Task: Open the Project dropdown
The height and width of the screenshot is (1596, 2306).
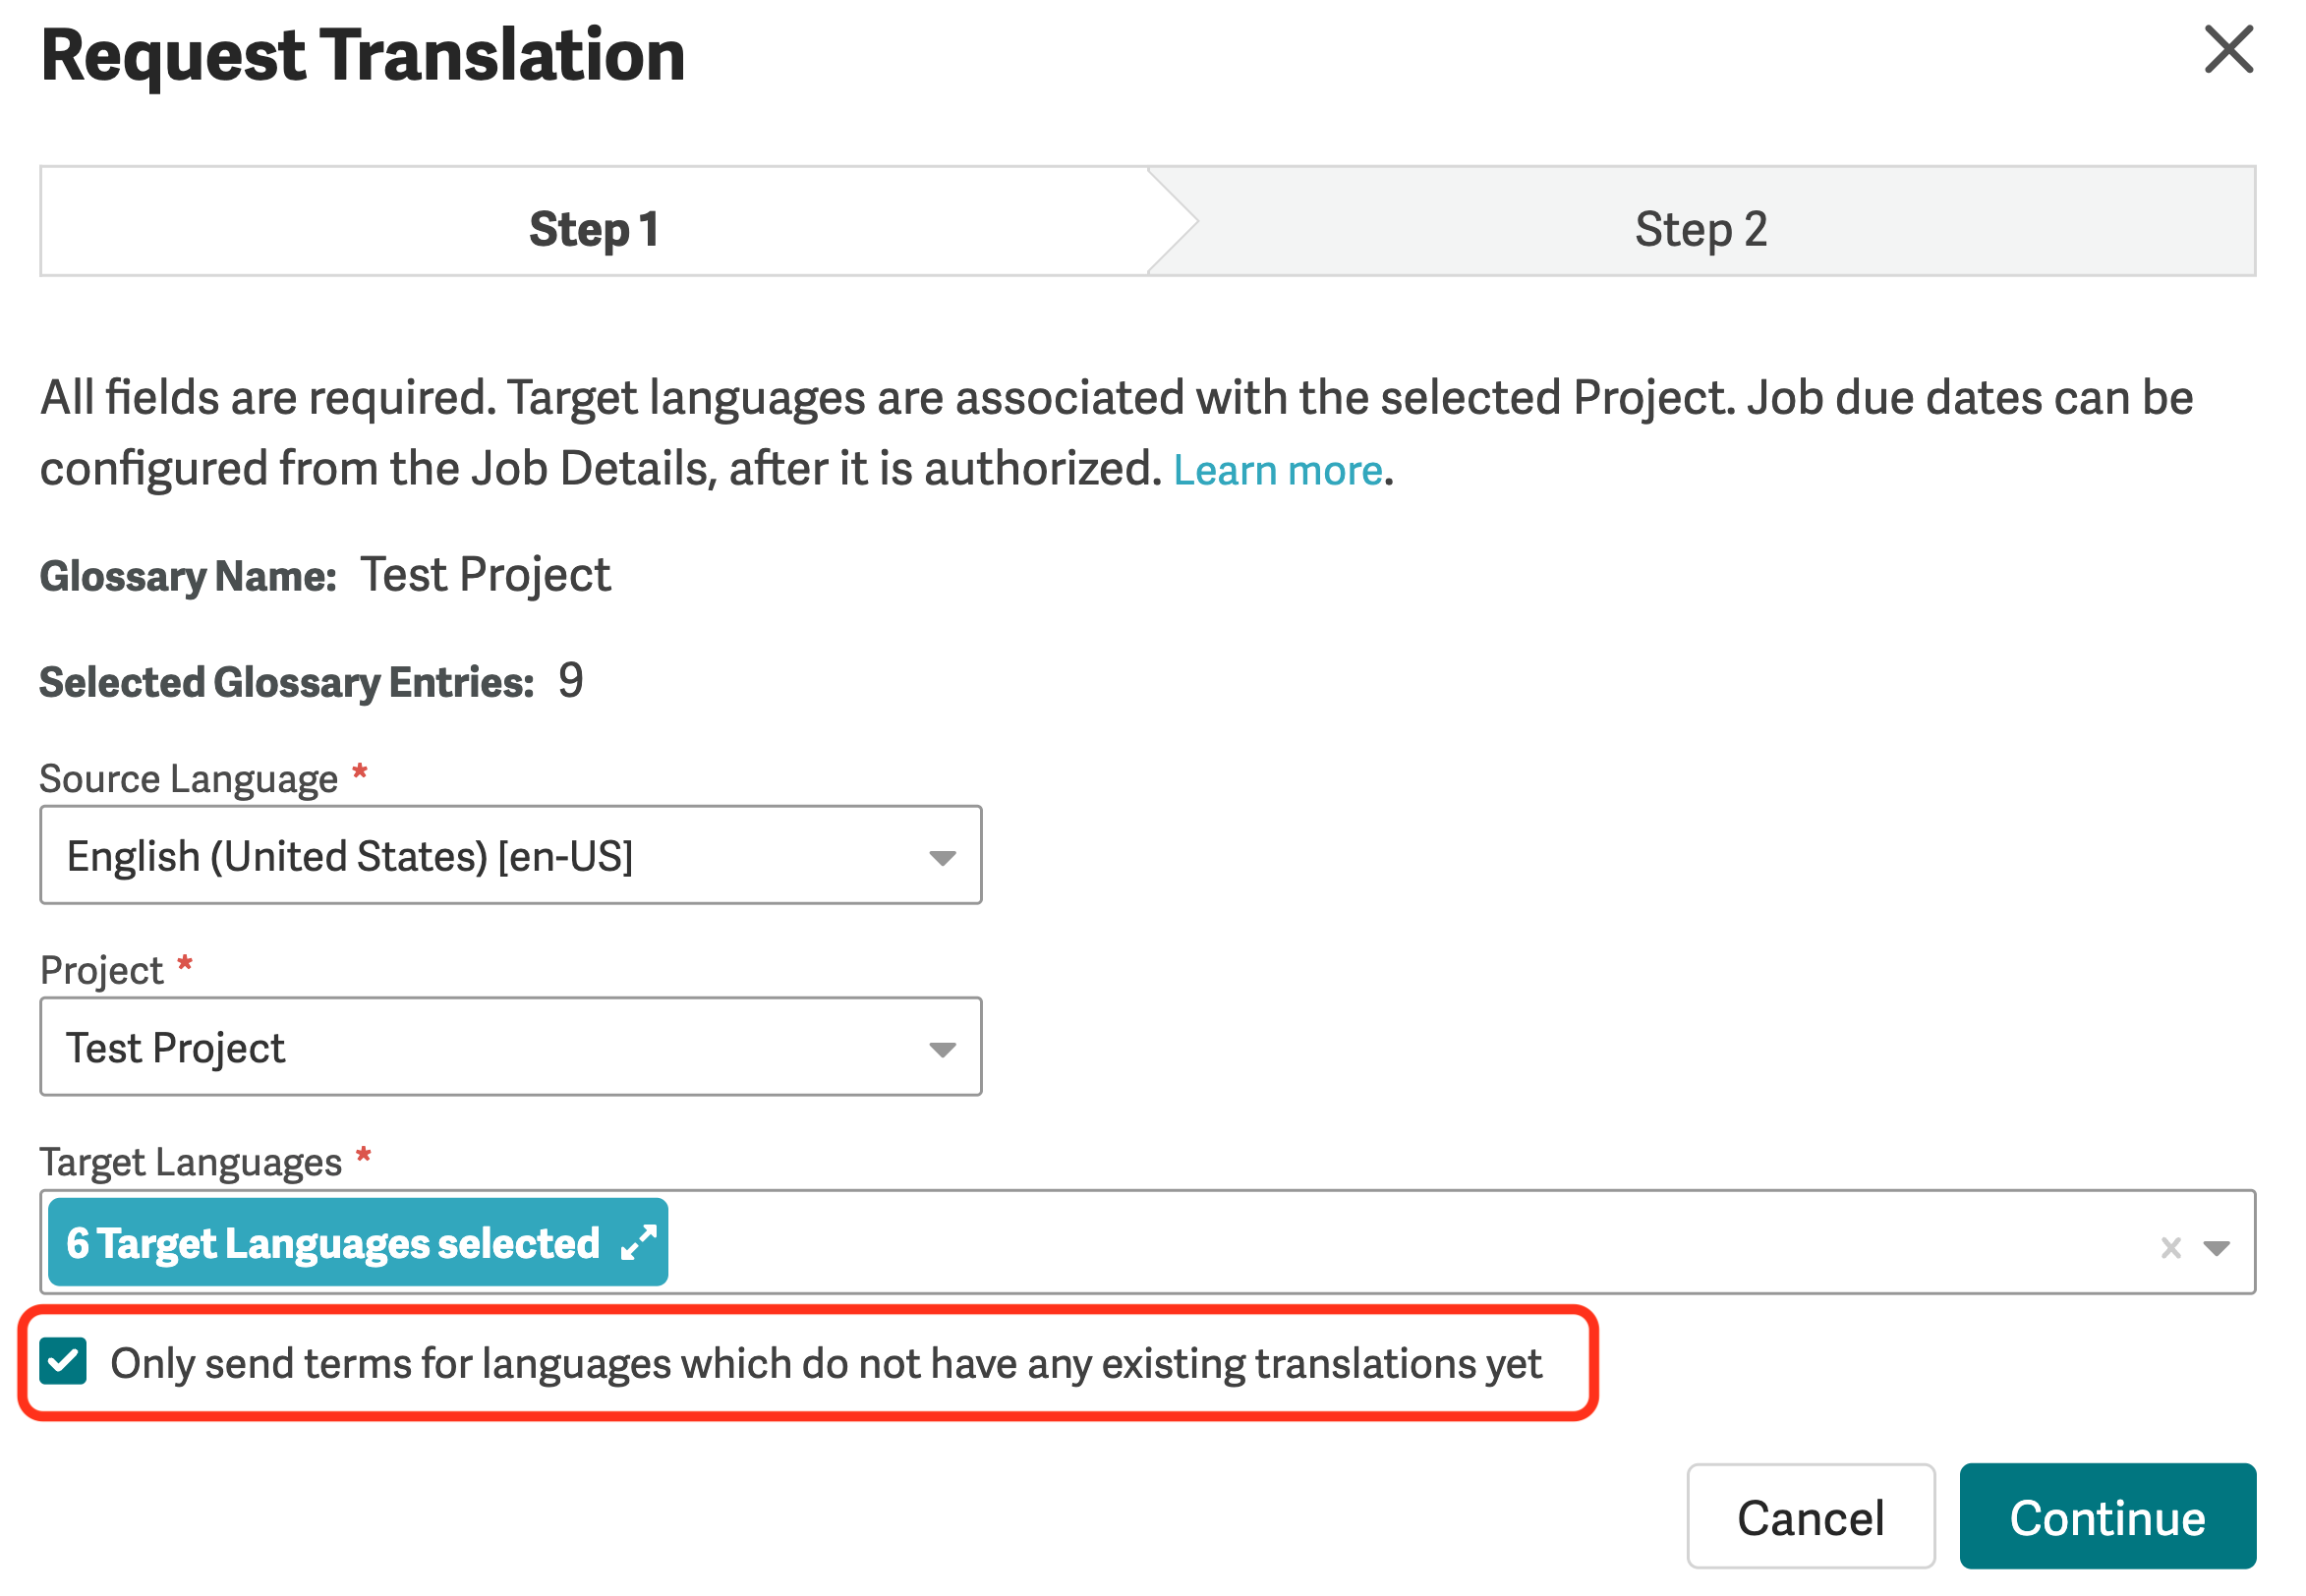Action: pos(510,1047)
